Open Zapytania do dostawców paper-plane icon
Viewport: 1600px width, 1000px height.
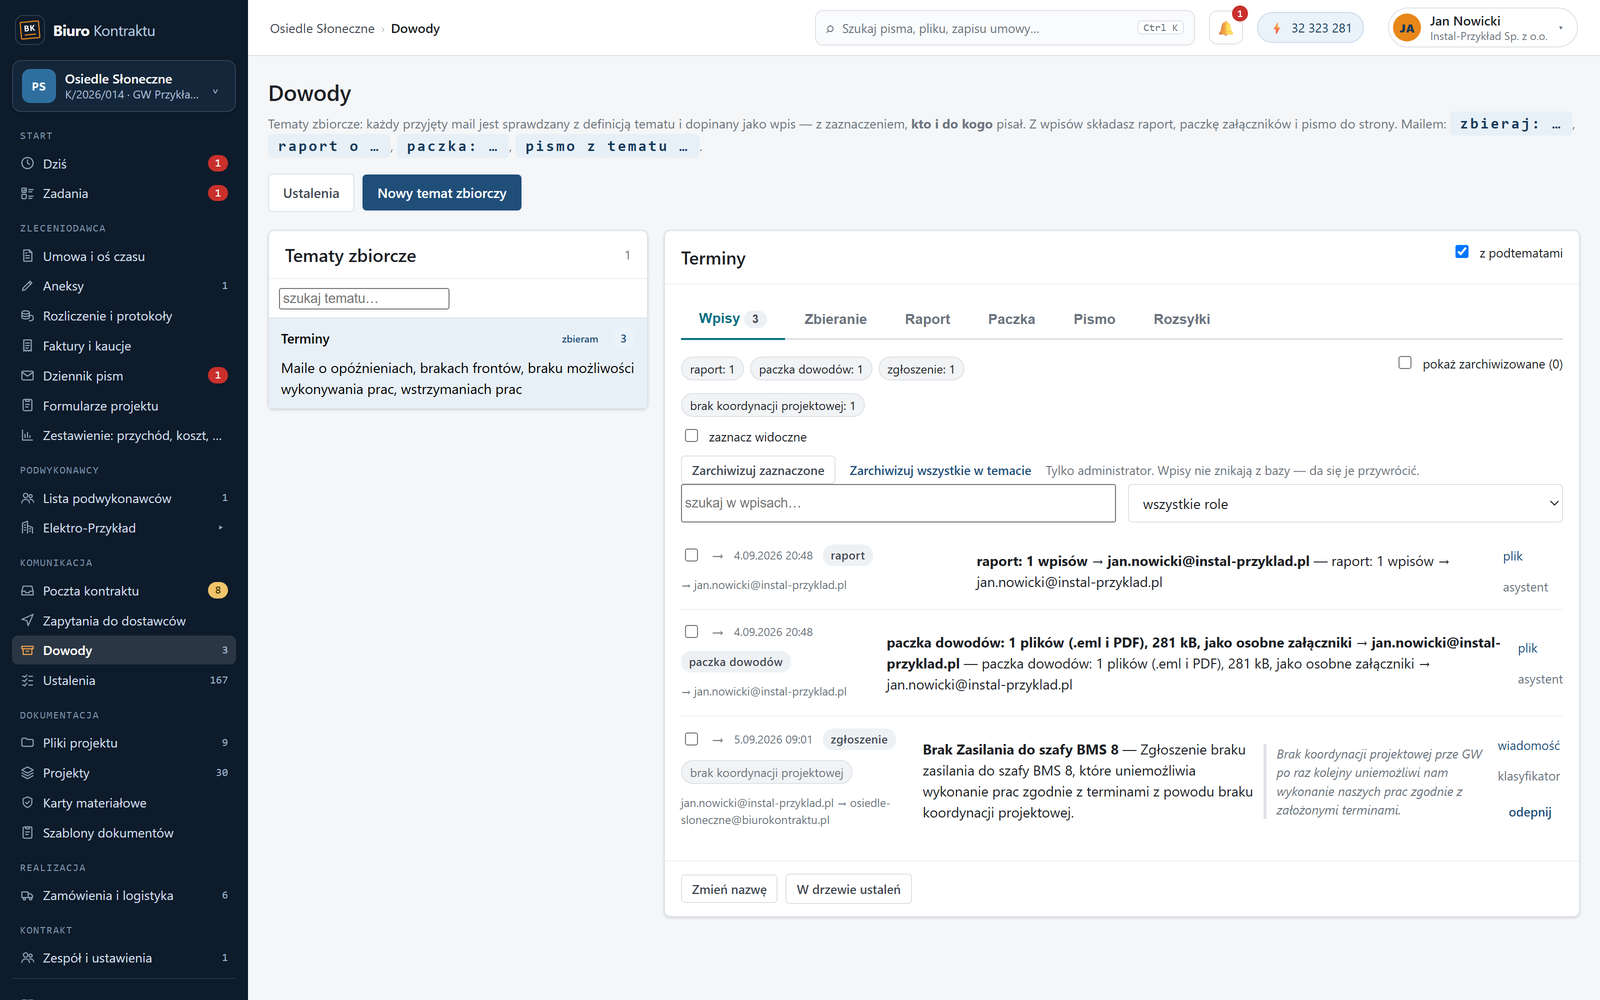(28, 621)
